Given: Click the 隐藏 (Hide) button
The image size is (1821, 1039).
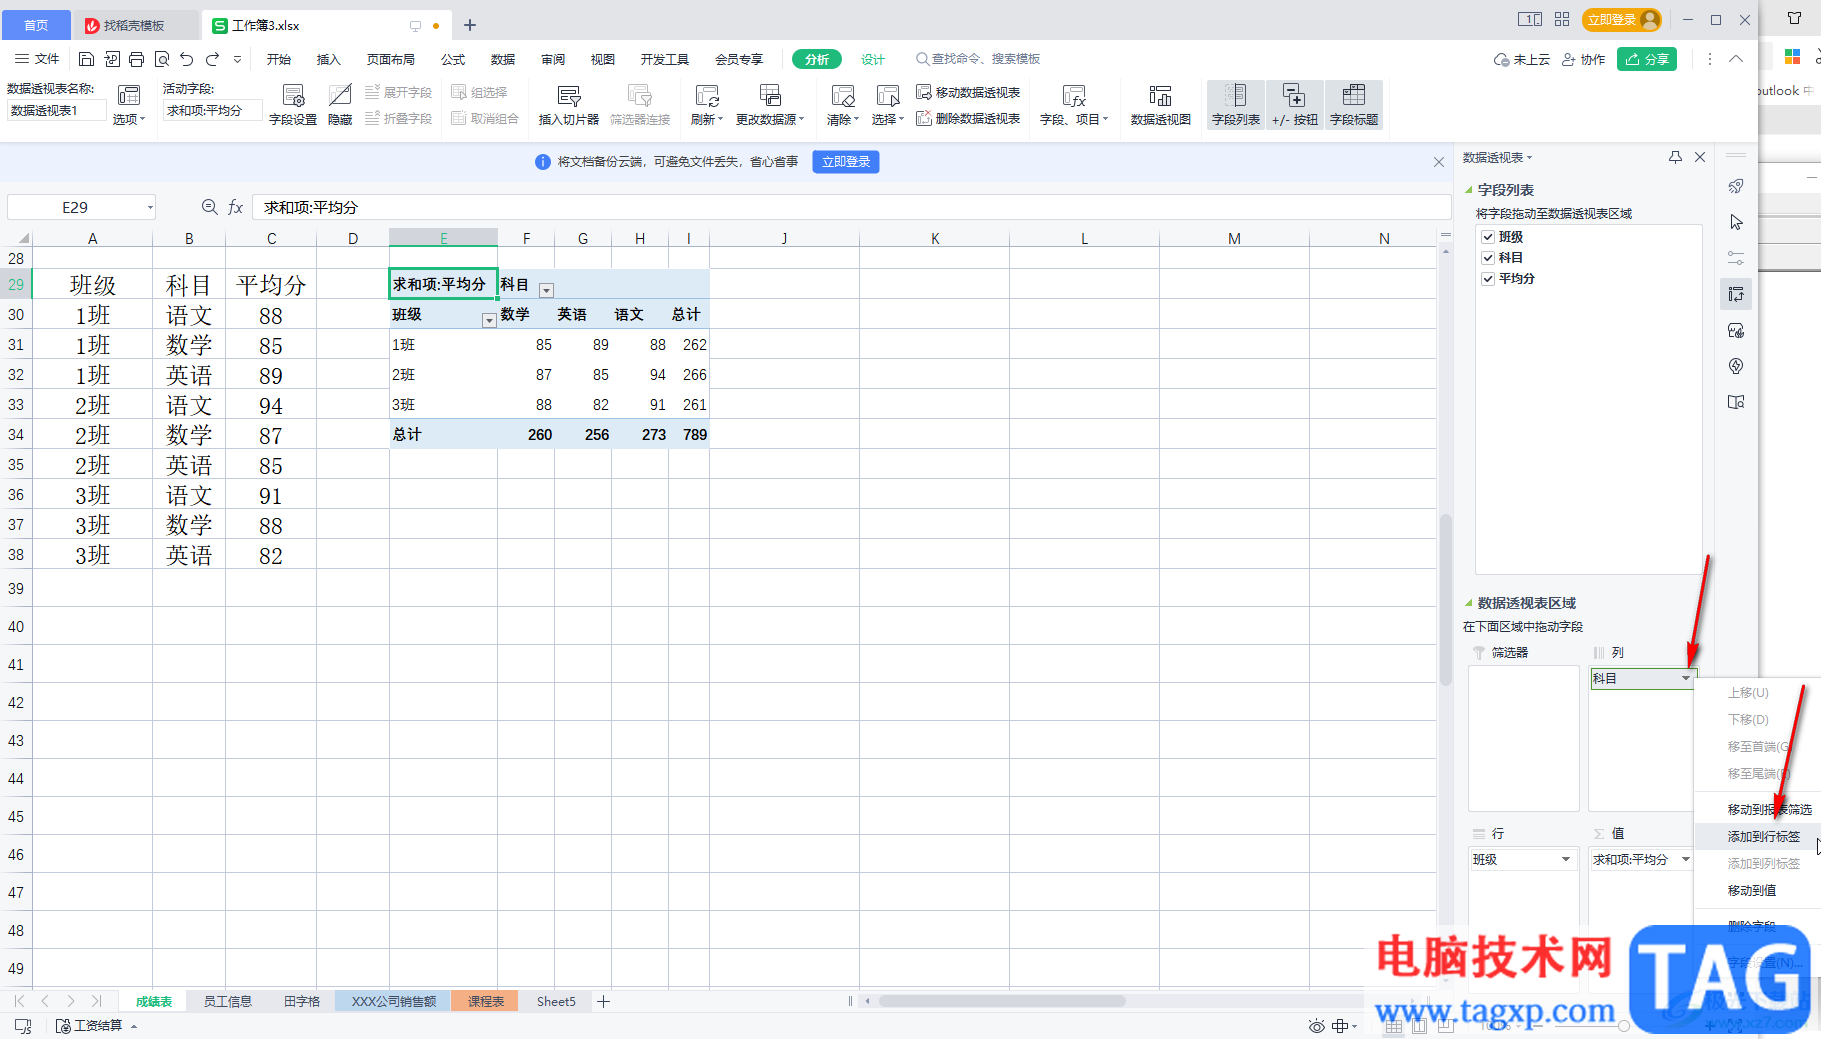Looking at the screenshot, I should point(340,105).
